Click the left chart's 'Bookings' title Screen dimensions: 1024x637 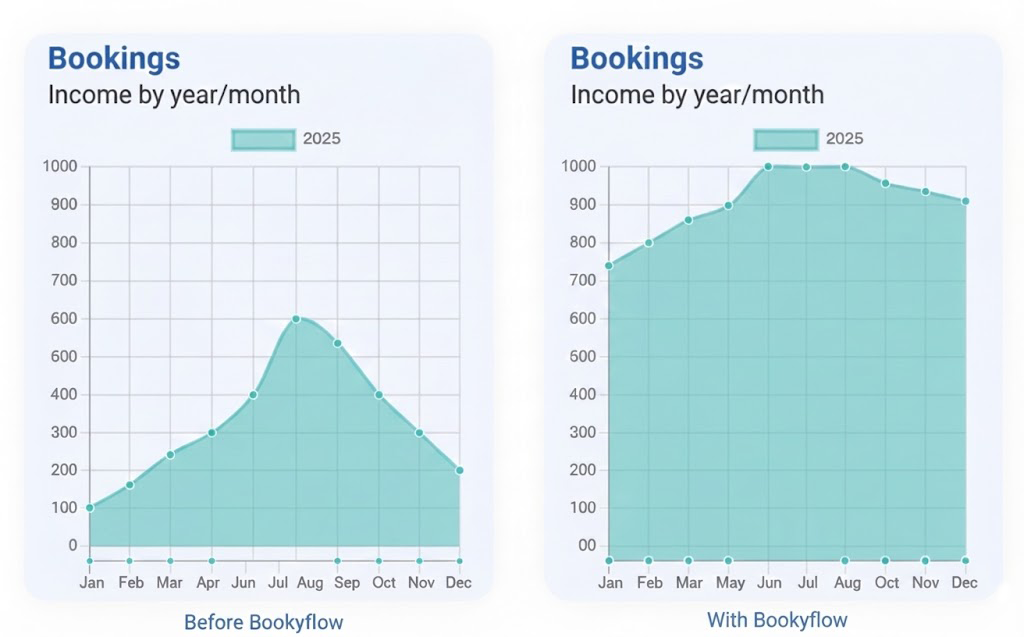[x=114, y=58]
